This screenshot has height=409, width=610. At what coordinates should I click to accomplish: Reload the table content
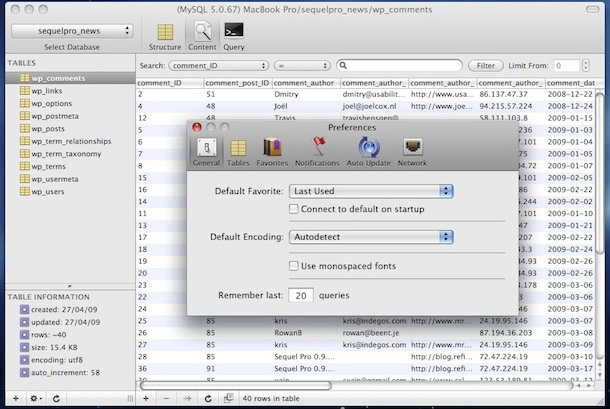208,398
